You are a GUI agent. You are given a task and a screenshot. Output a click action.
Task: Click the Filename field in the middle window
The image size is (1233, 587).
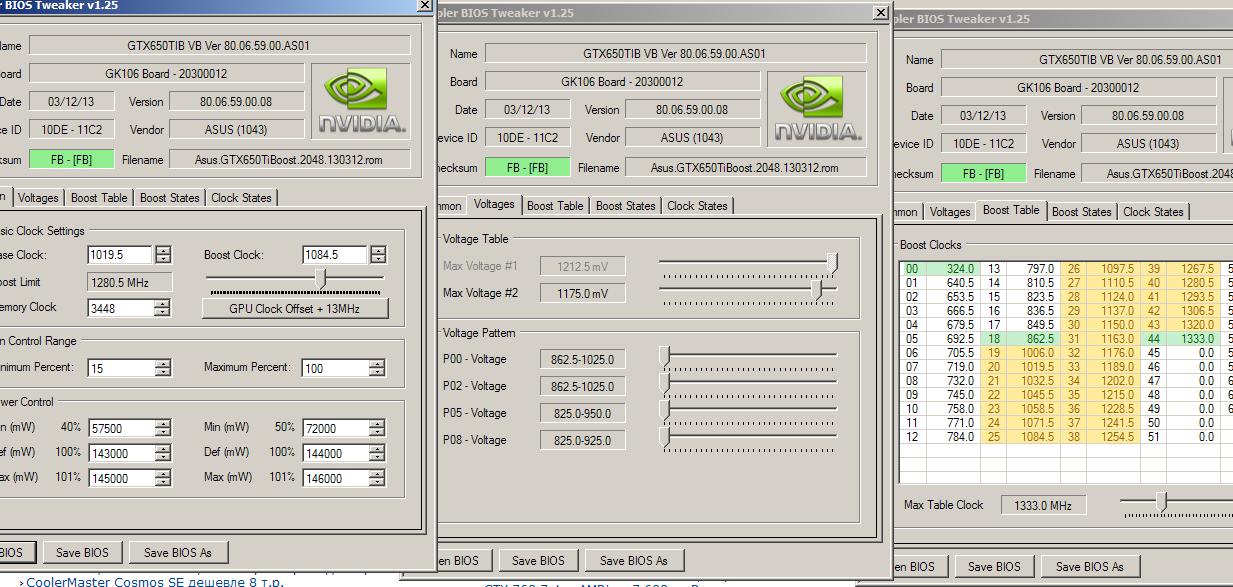[x=744, y=168]
